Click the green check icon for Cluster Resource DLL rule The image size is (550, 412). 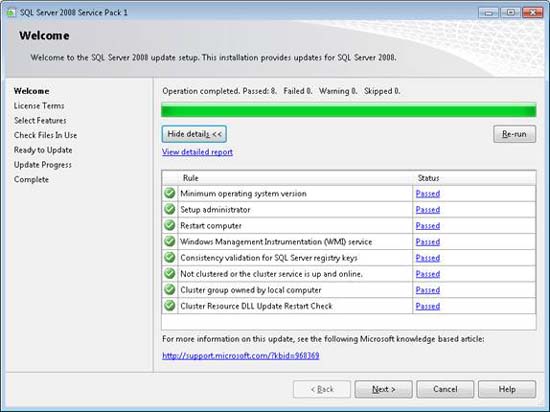point(170,306)
